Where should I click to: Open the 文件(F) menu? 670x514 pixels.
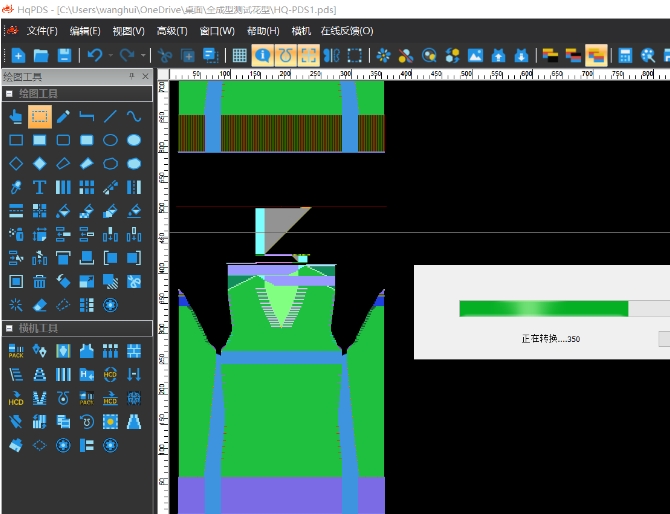tap(41, 31)
